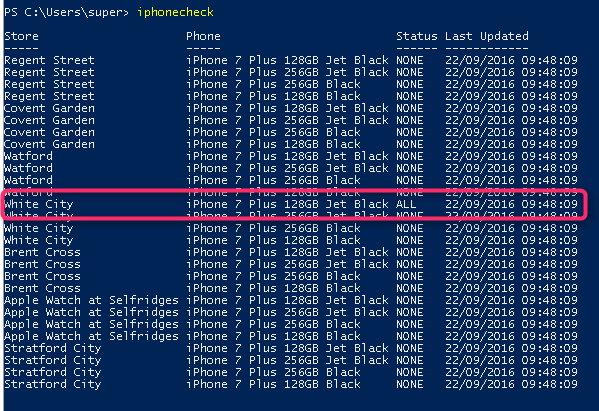Screen dimensions: 599x411
Task: Click NONE status in last Brent Cross row
Action: pos(410,288)
